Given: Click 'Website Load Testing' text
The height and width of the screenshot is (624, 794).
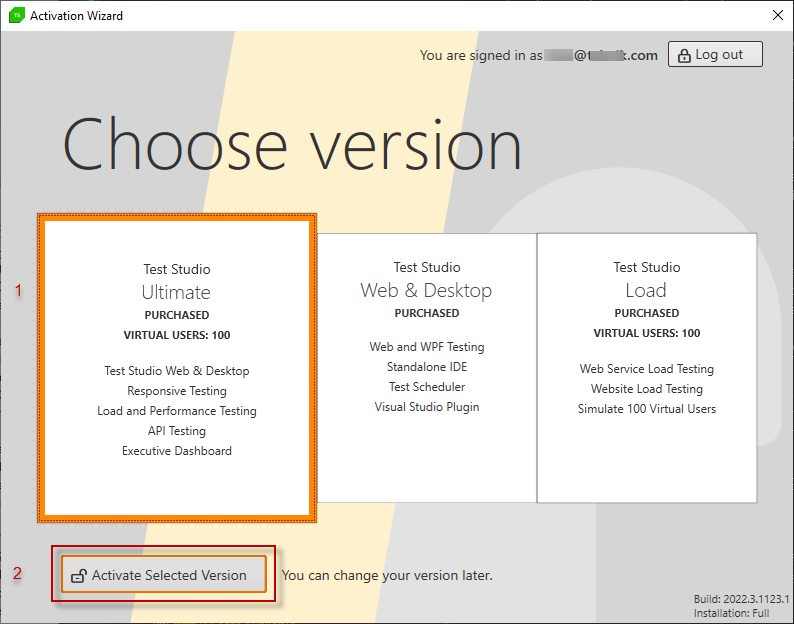Looking at the screenshot, I should 647,389.
